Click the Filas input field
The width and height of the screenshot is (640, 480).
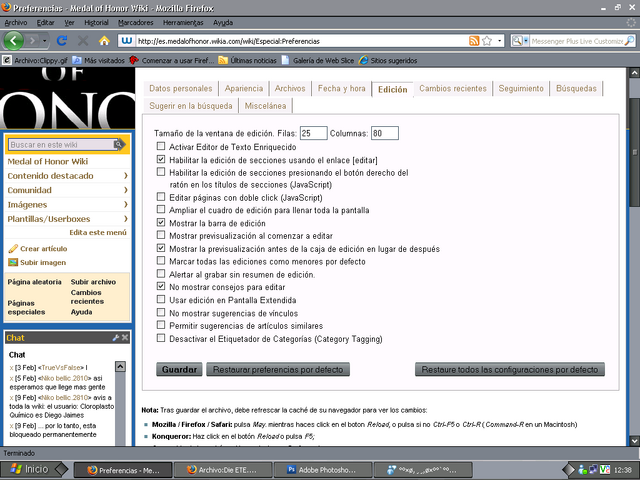point(313,133)
